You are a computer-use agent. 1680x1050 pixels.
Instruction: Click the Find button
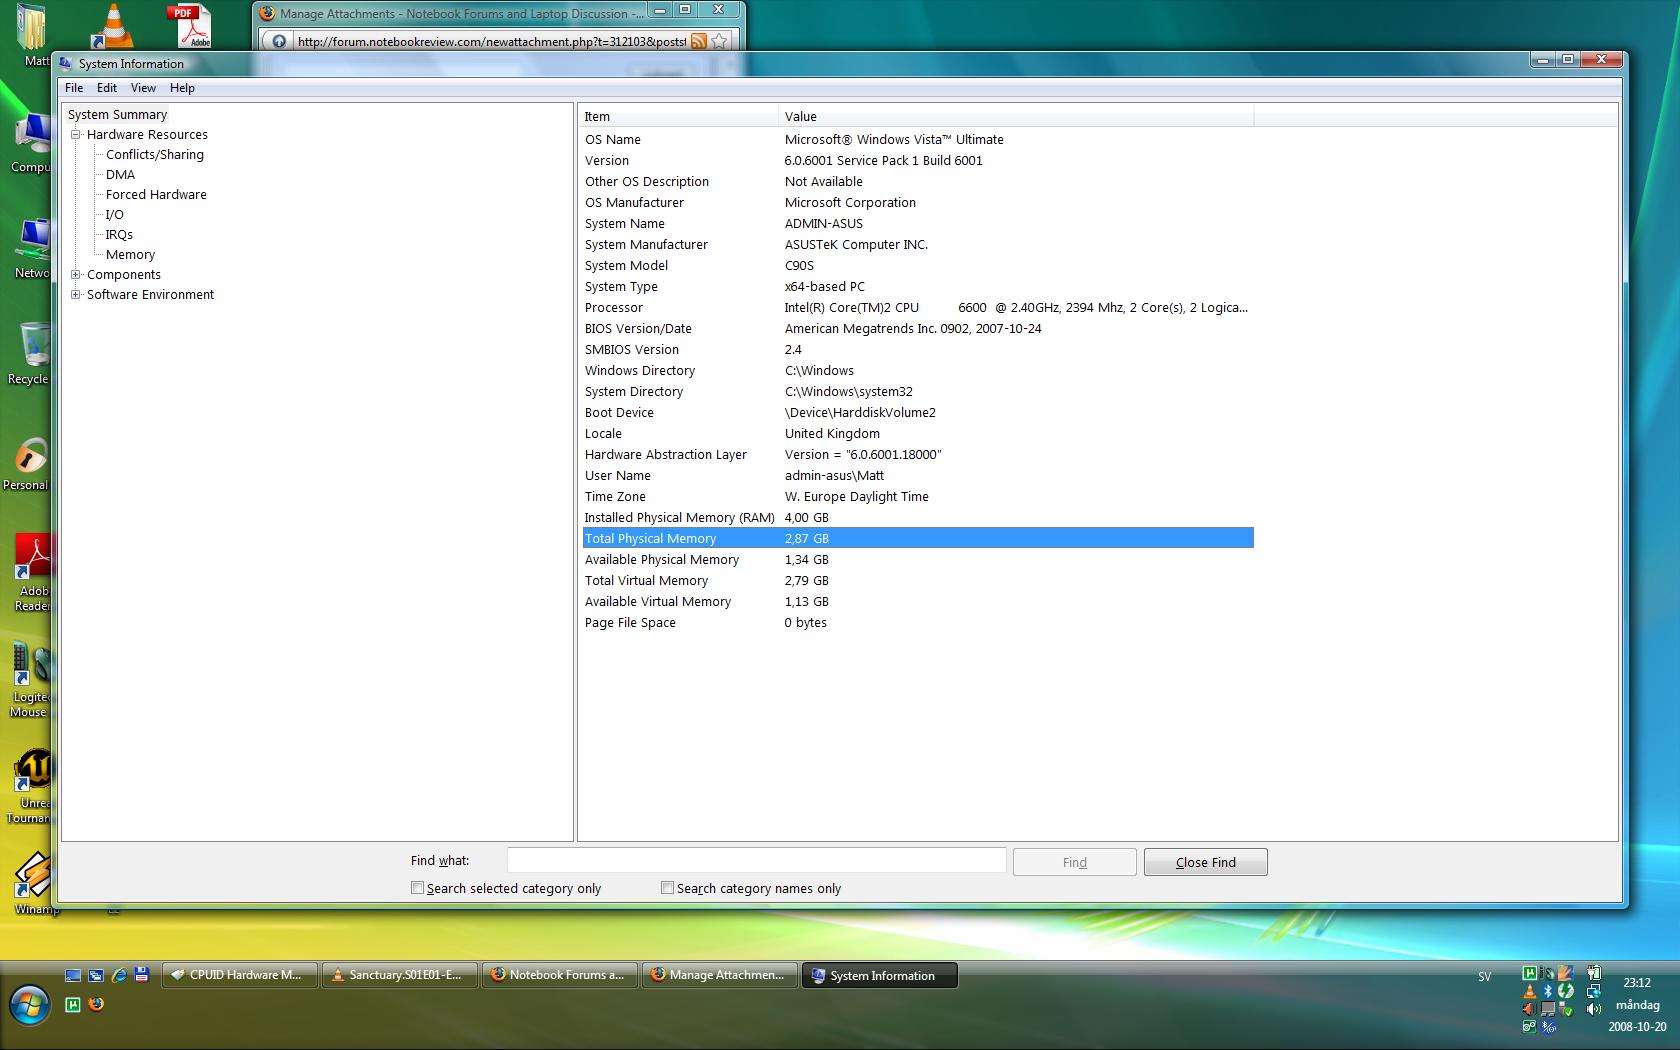tap(1074, 862)
